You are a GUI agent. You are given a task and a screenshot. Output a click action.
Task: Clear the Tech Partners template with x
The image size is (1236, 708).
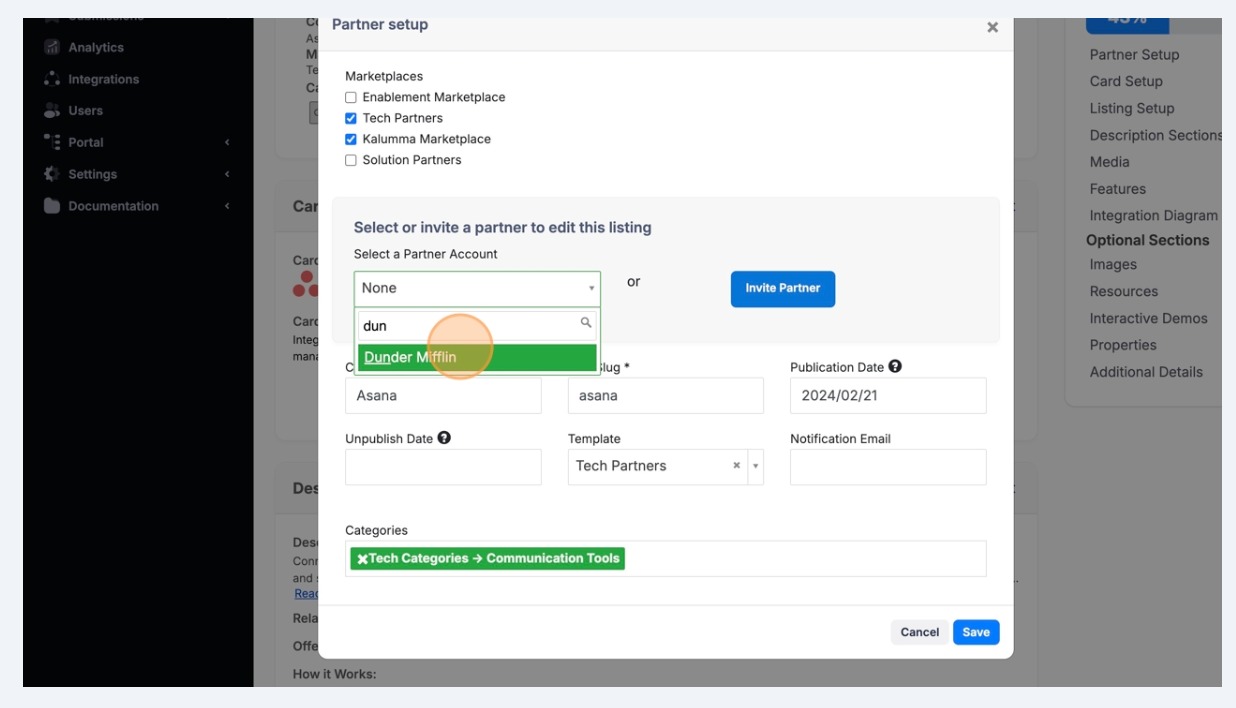tap(737, 466)
